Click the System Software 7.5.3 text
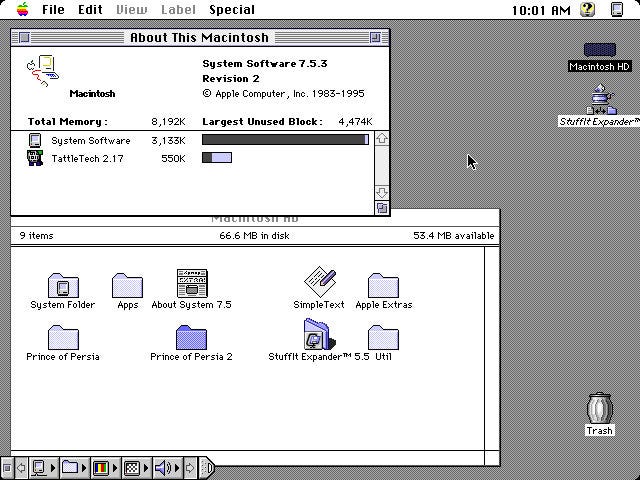 [x=264, y=64]
